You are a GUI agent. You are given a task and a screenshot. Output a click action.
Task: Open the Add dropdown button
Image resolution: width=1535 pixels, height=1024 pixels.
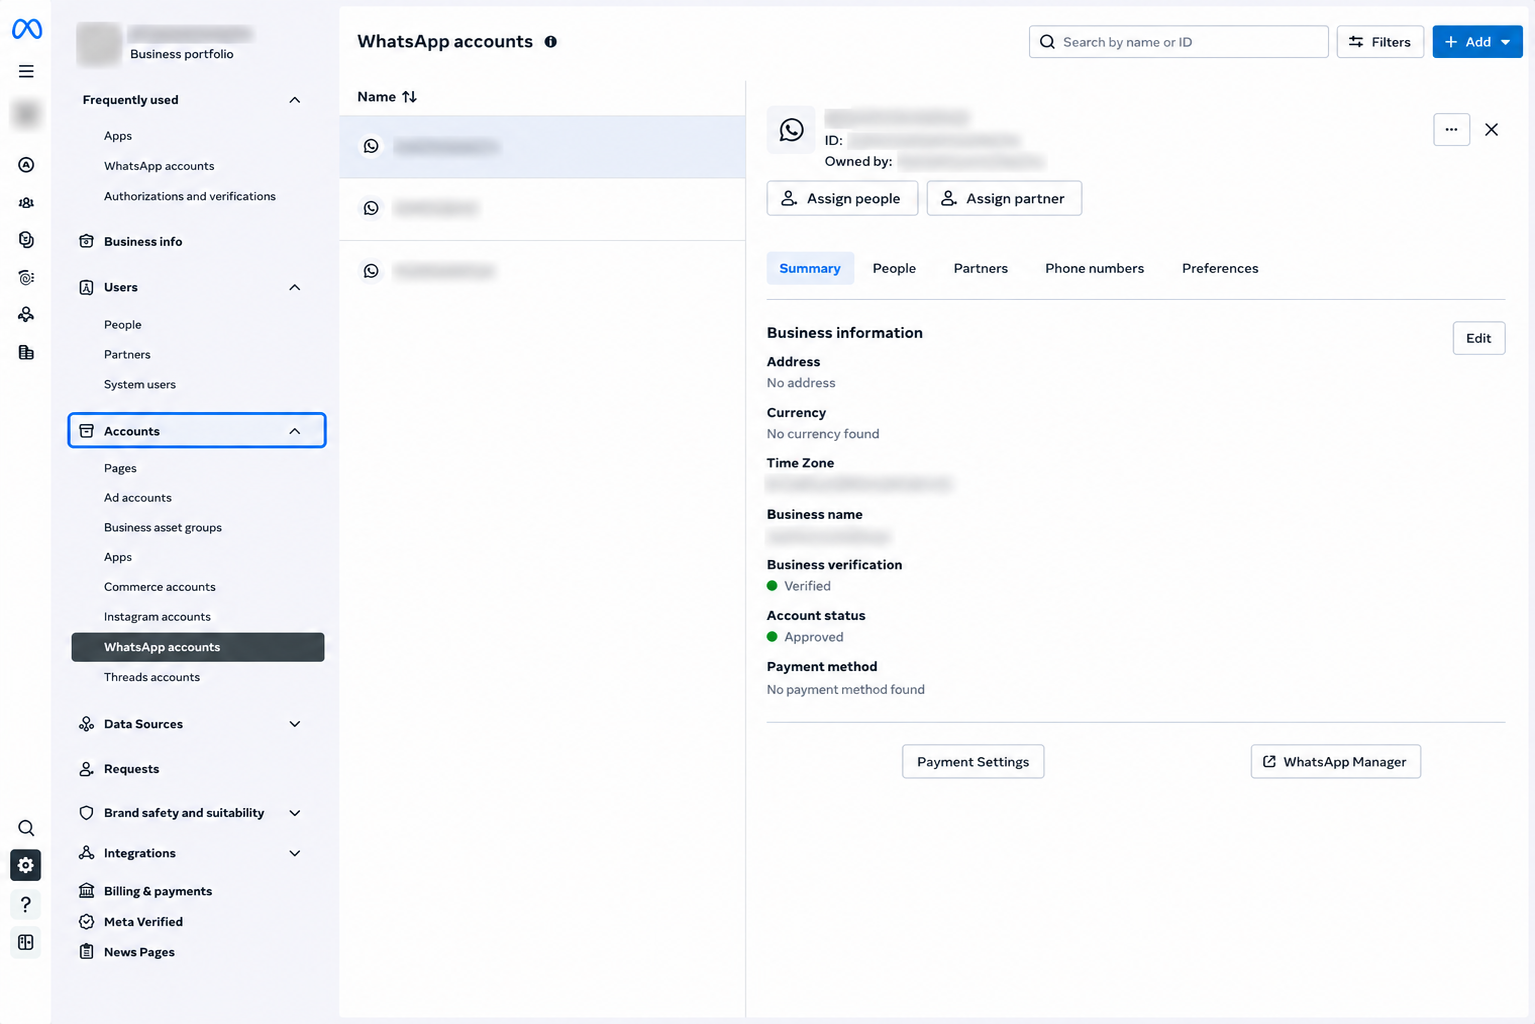(1477, 42)
